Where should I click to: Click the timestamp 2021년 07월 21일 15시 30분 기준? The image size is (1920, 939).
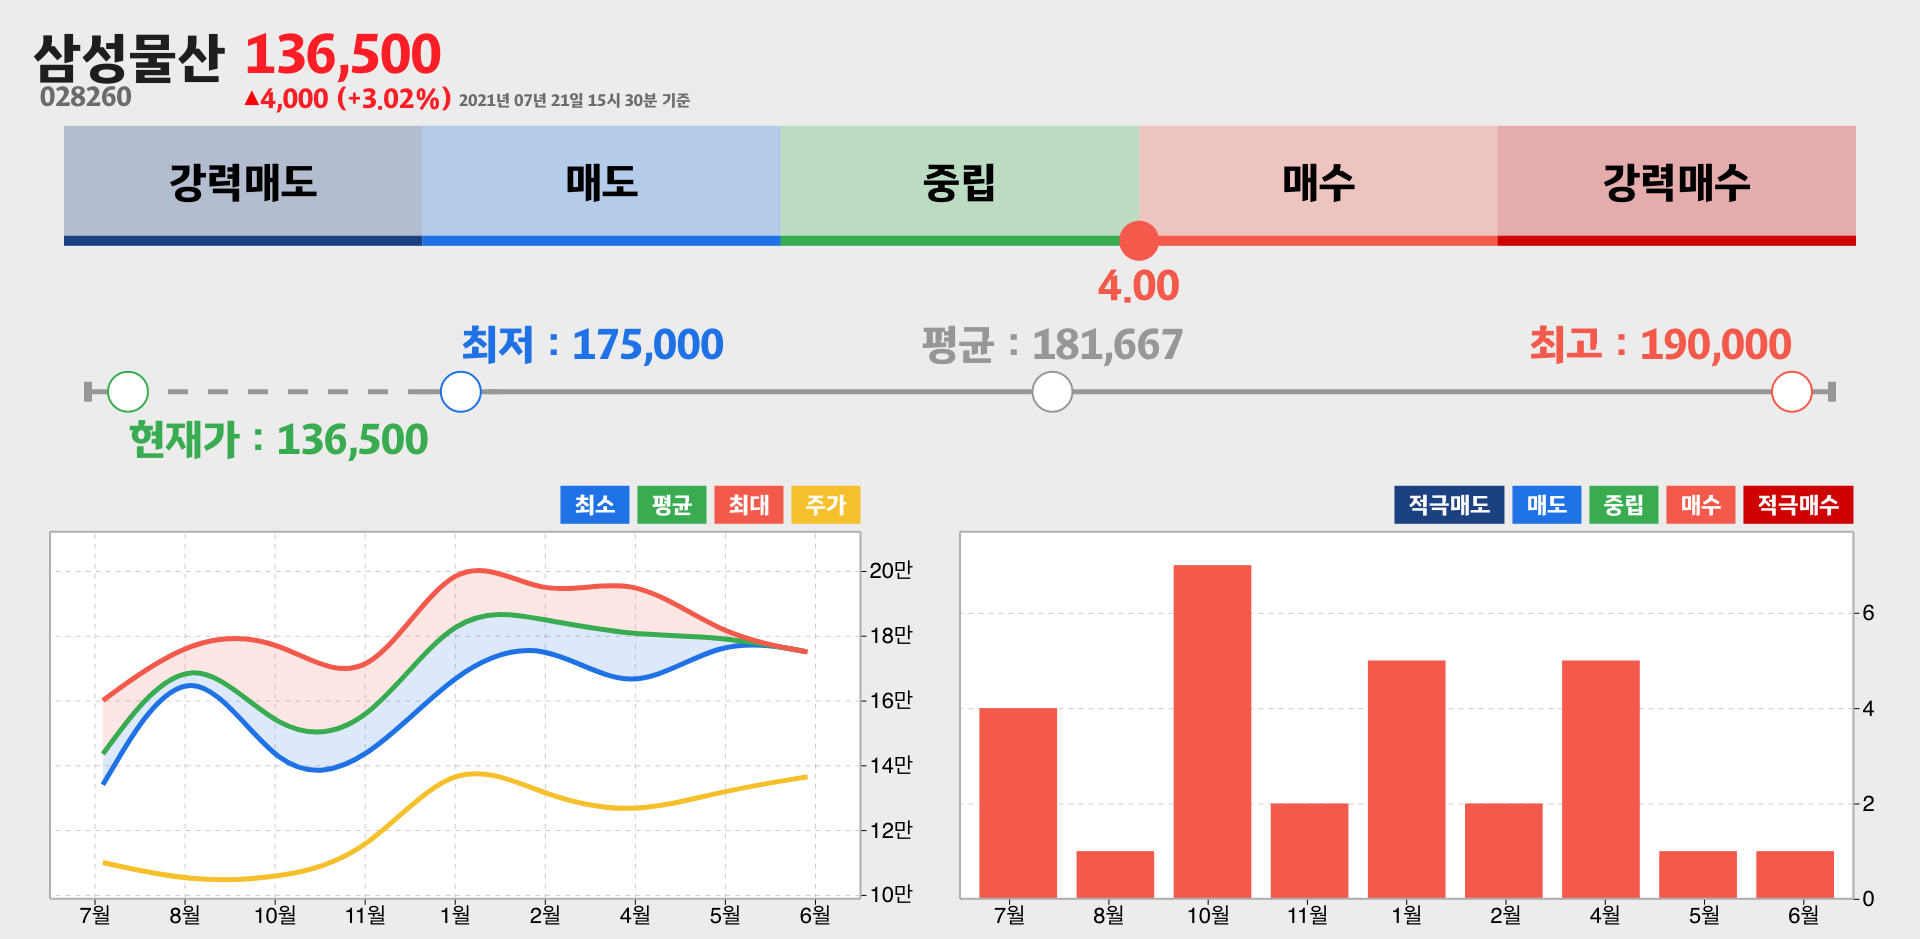pyautogui.click(x=574, y=100)
